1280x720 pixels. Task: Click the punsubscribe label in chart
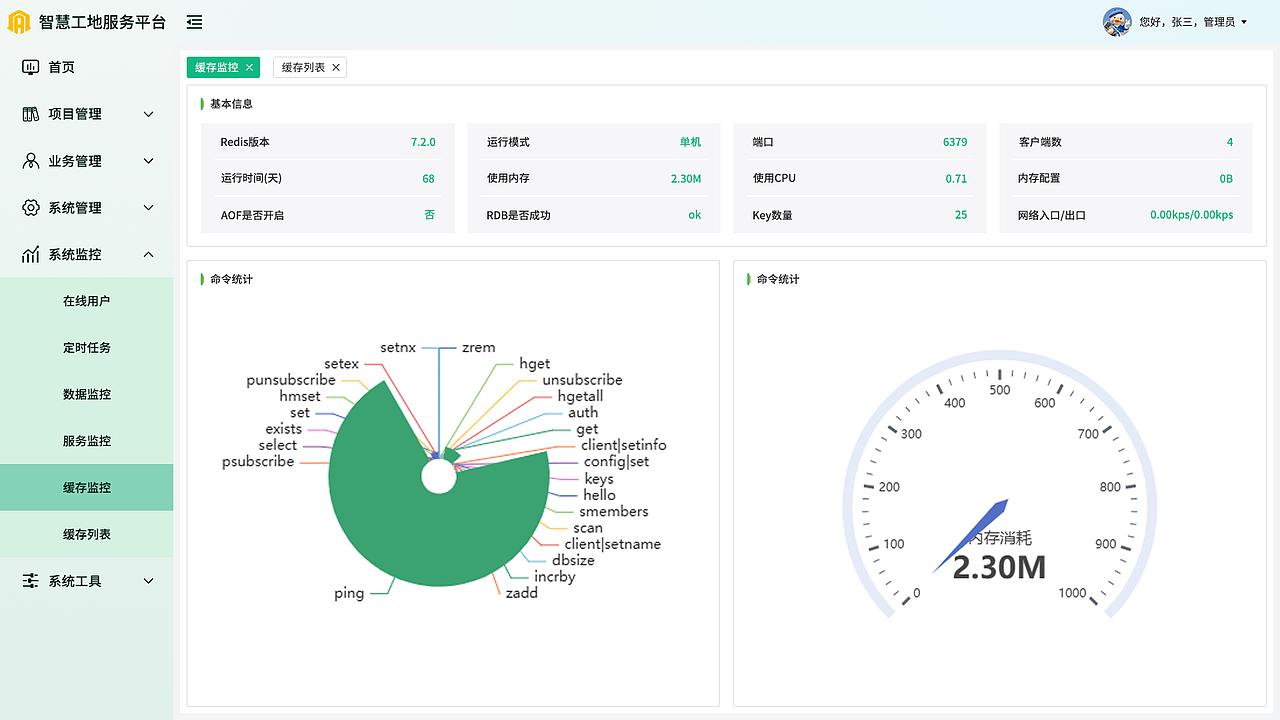291,380
